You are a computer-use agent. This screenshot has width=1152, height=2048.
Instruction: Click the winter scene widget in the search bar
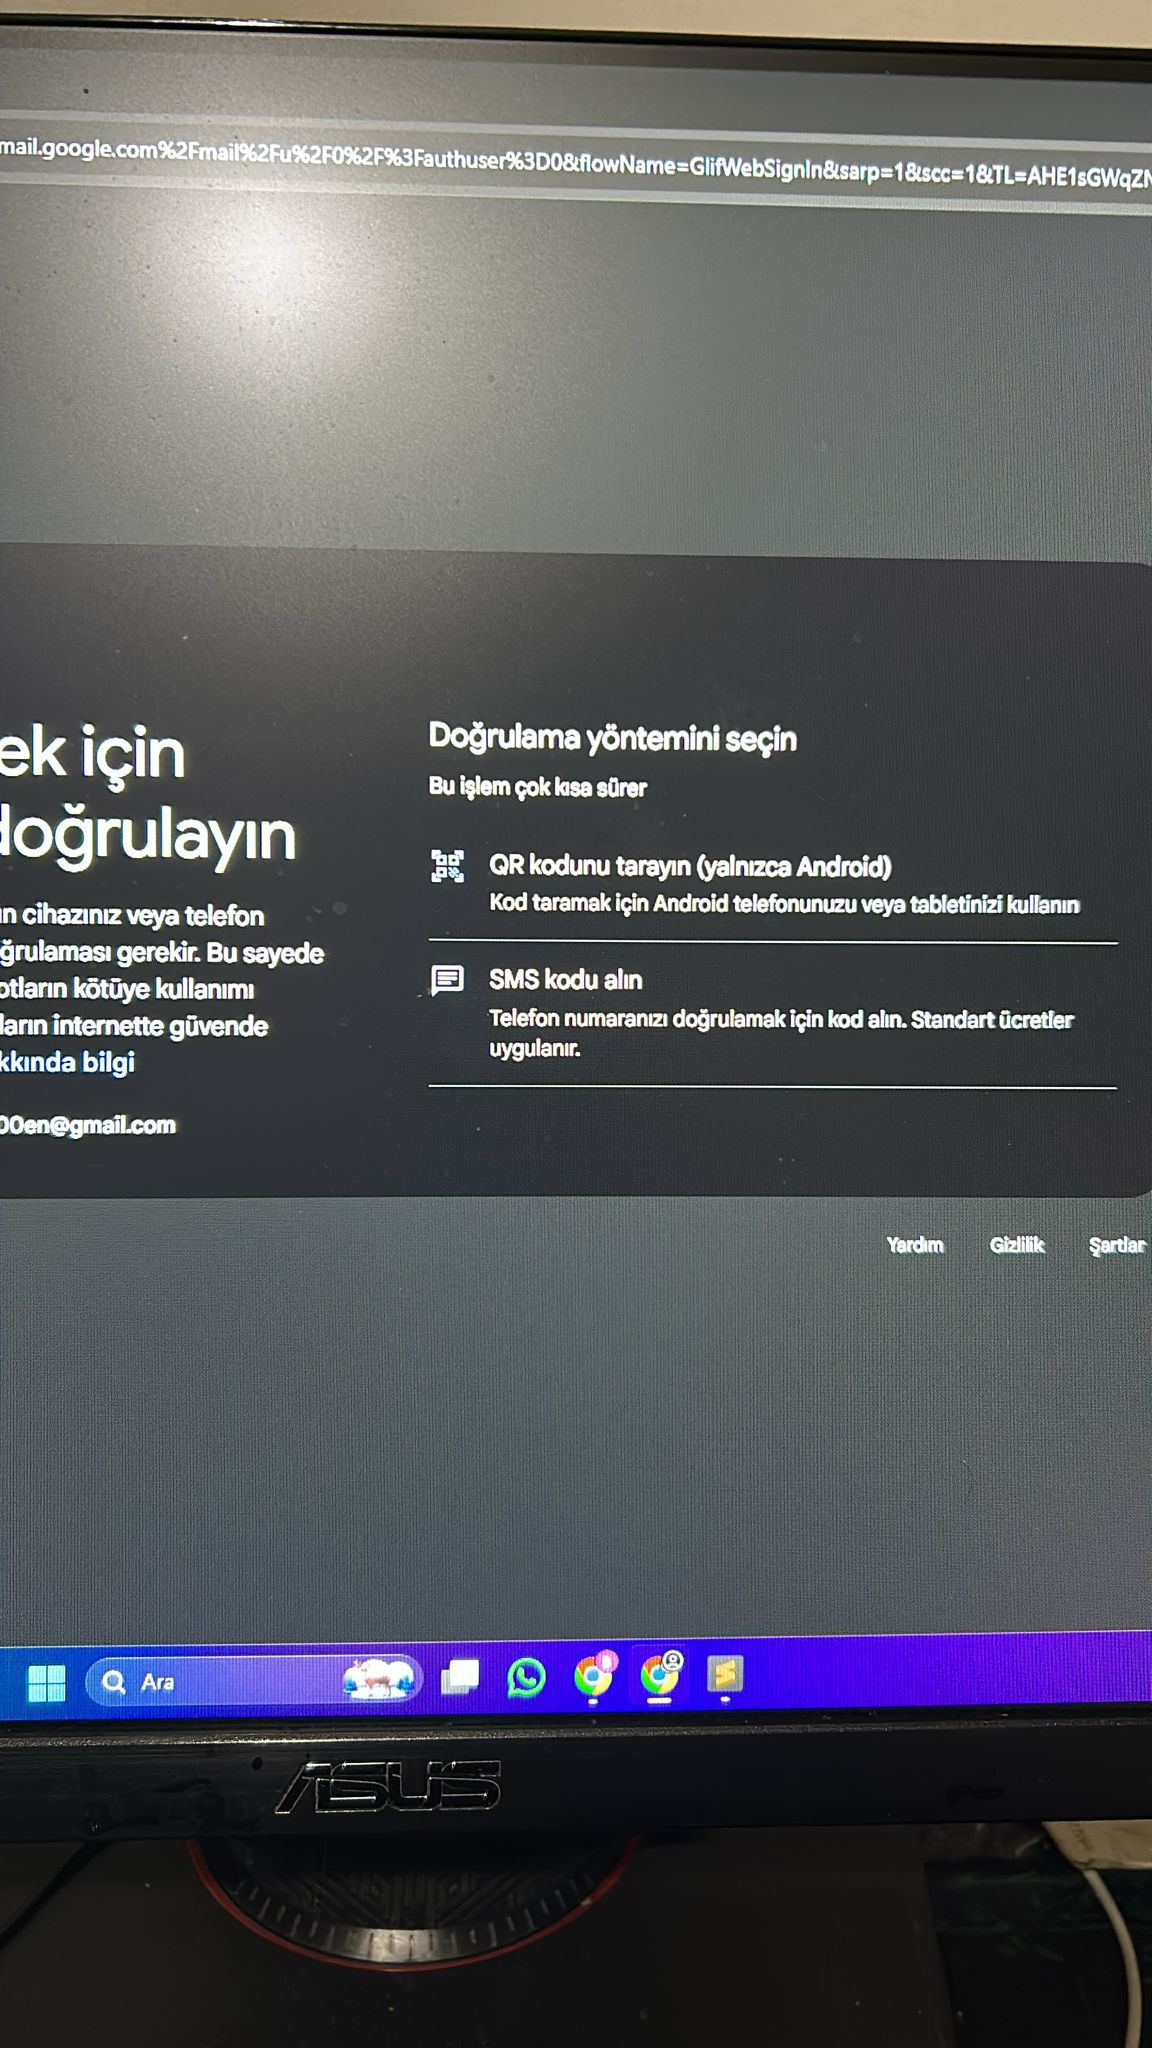pyautogui.click(x=378, y=1680)
